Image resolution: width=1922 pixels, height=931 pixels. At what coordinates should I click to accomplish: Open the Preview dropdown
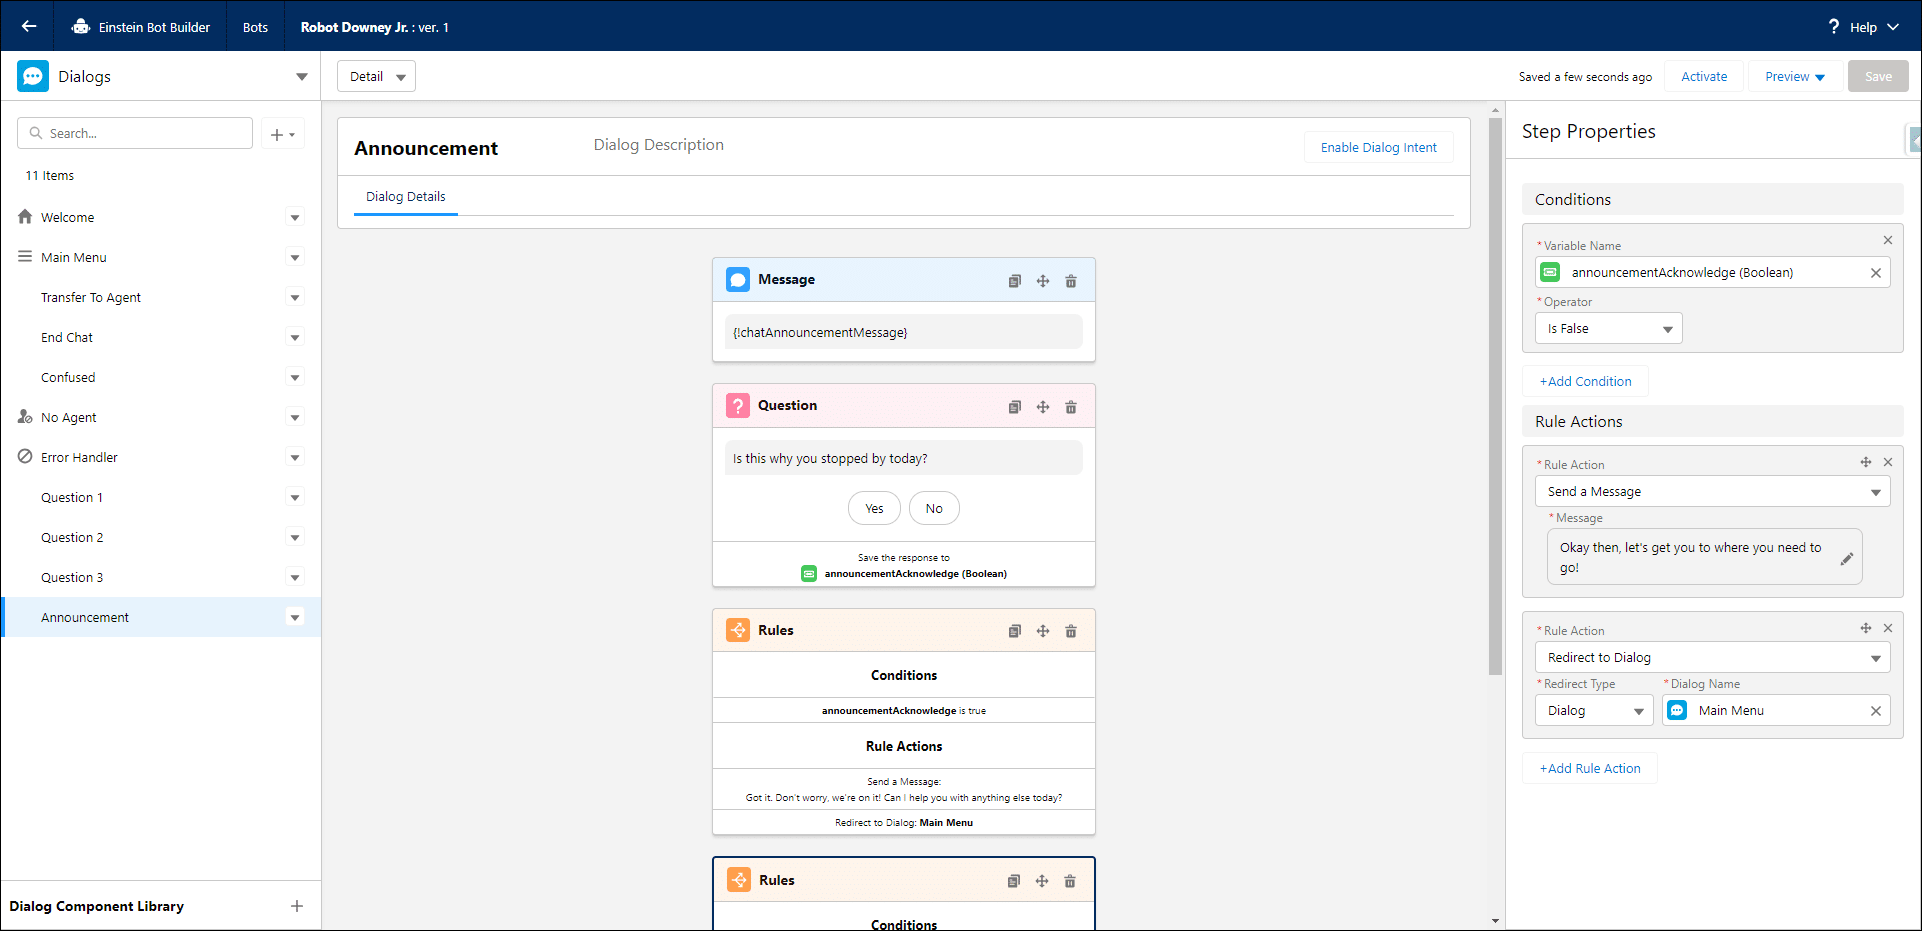pyautogui.click(x=1795, y=76)
